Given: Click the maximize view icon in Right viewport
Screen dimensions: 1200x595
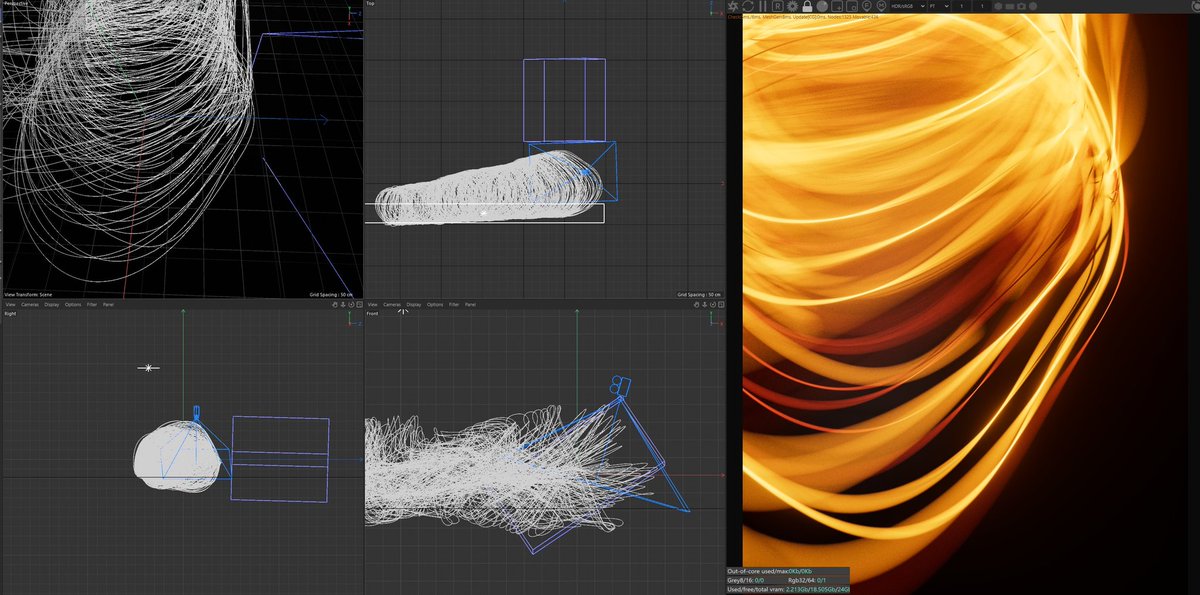Looking at the screenshot, I should point(360,304).
